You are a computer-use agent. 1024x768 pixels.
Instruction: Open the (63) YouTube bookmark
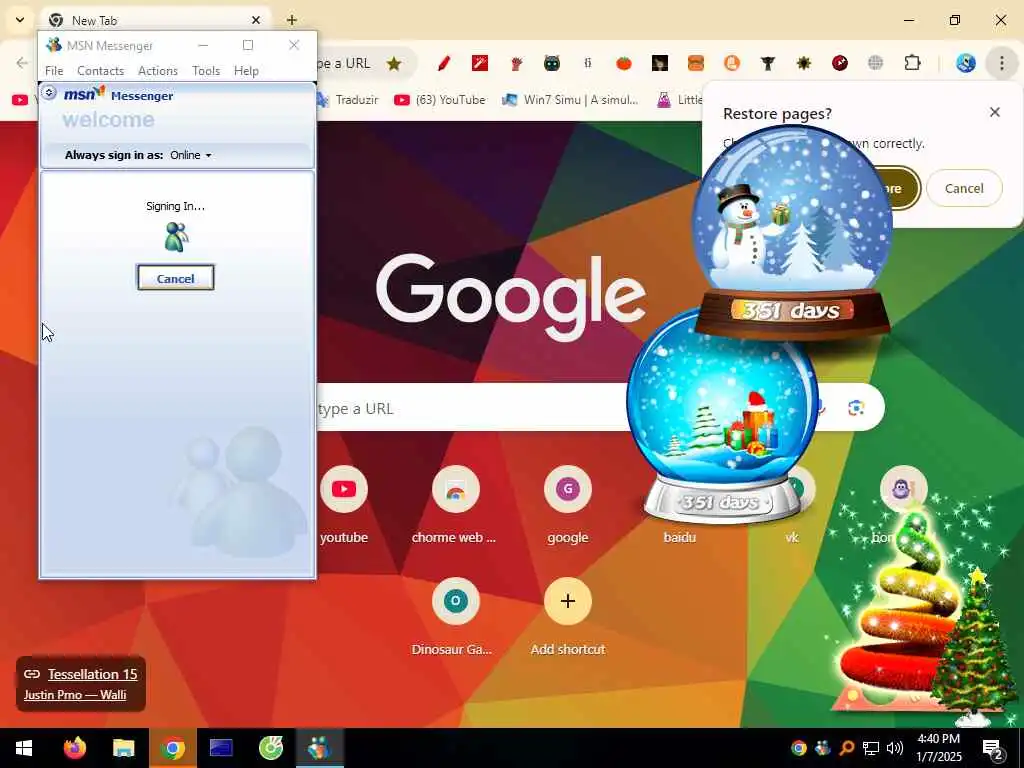point(440,100)
